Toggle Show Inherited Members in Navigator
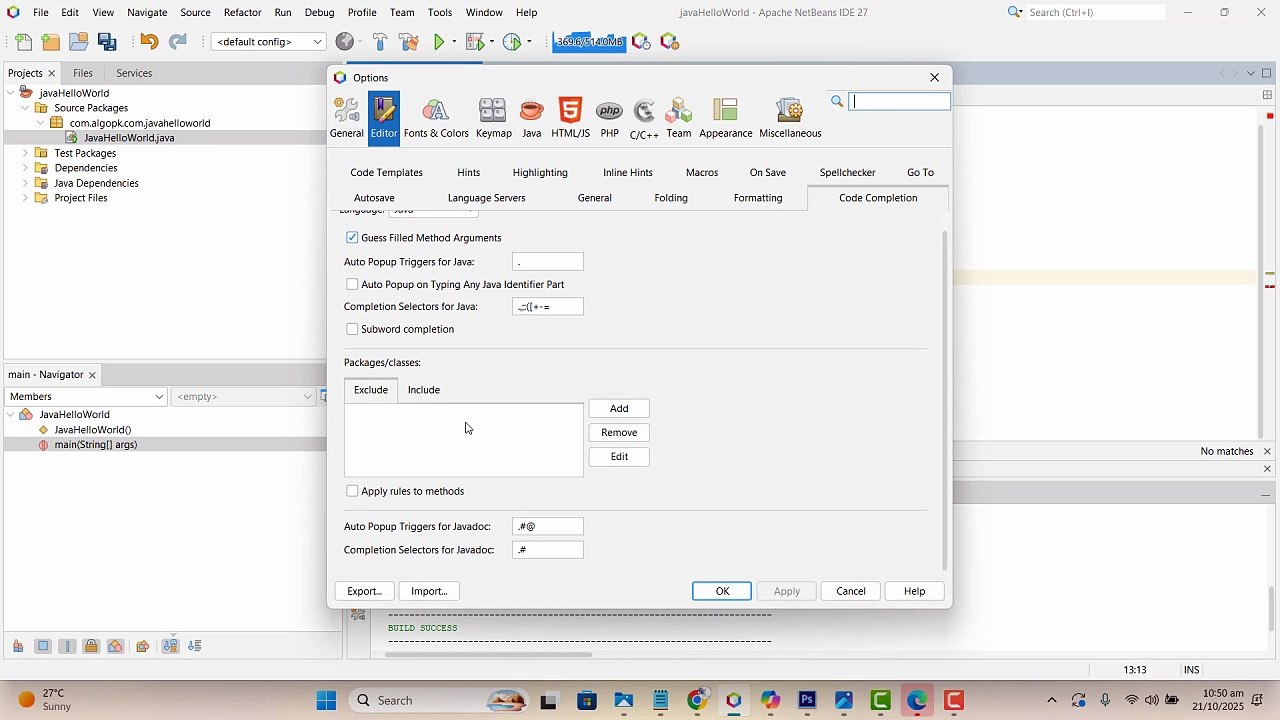 pyautogui.click(x=18, y=646)
